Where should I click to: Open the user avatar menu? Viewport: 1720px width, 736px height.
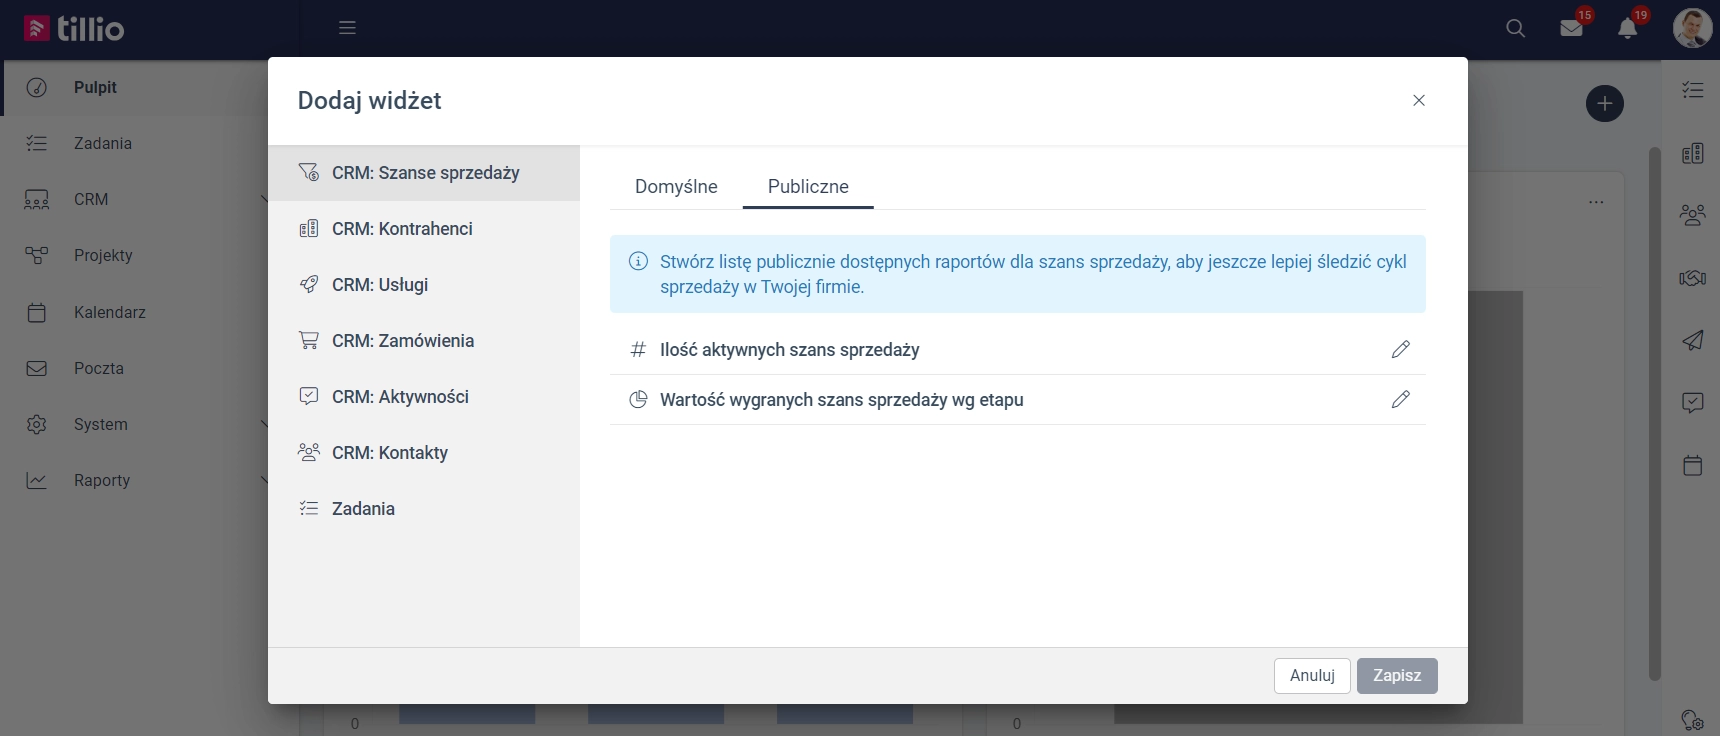point(1692,28)
